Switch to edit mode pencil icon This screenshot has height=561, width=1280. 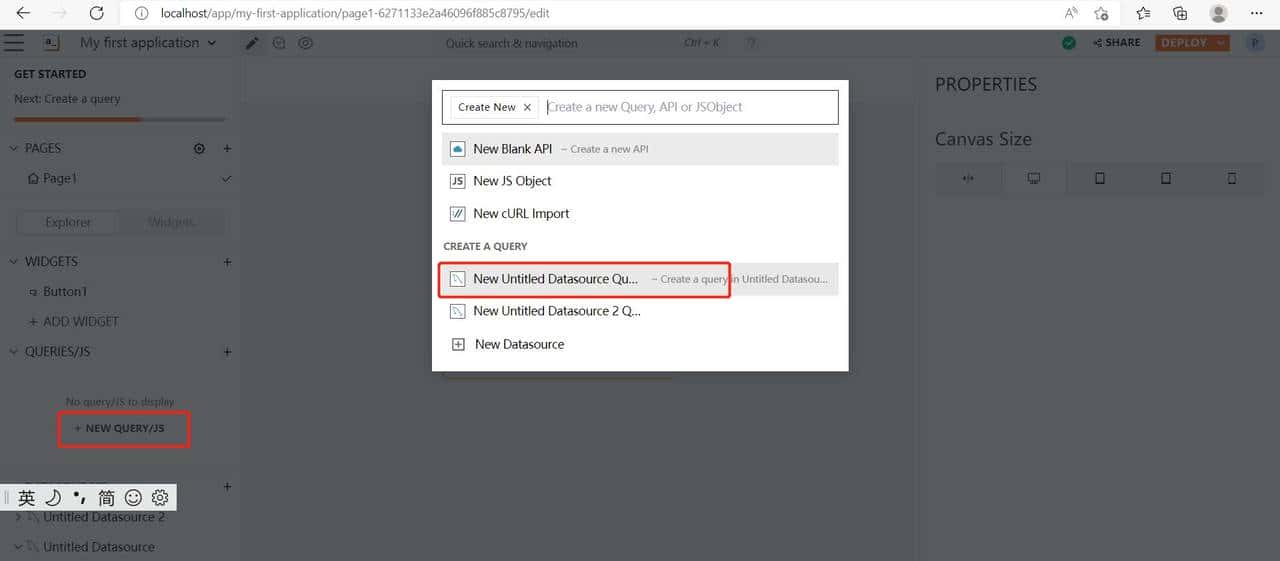click(x=253, y=43)
